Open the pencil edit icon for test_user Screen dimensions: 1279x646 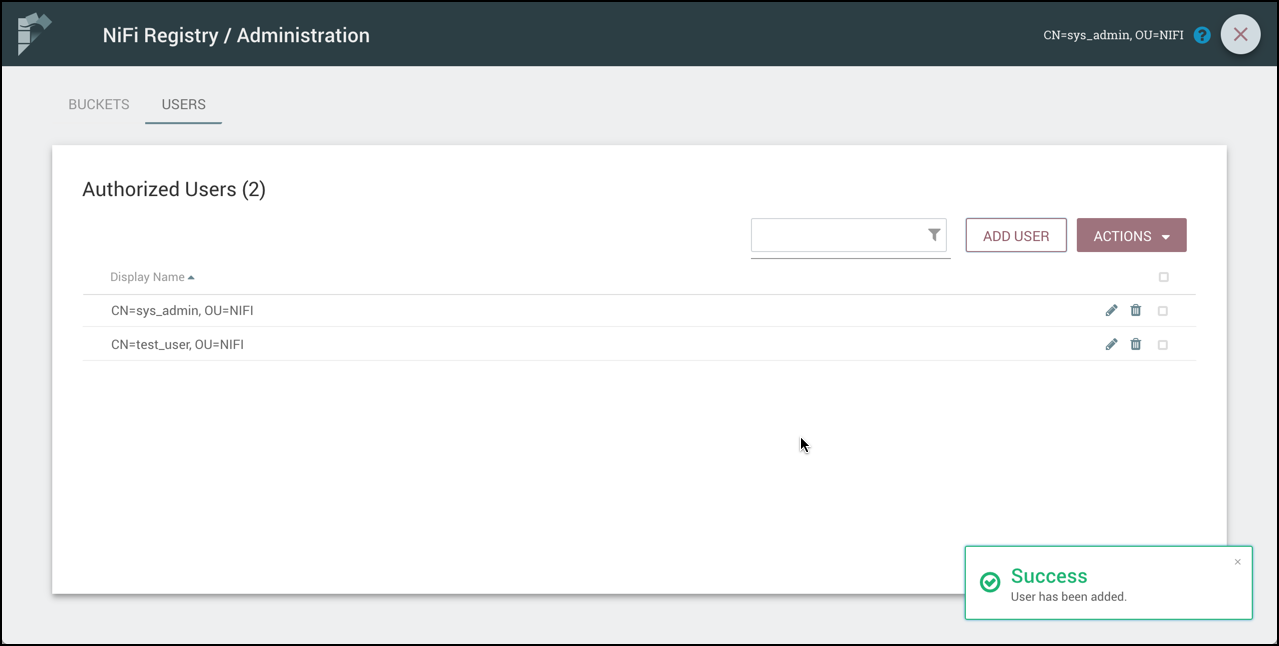pyautogui.click(x=1111, y=344)
